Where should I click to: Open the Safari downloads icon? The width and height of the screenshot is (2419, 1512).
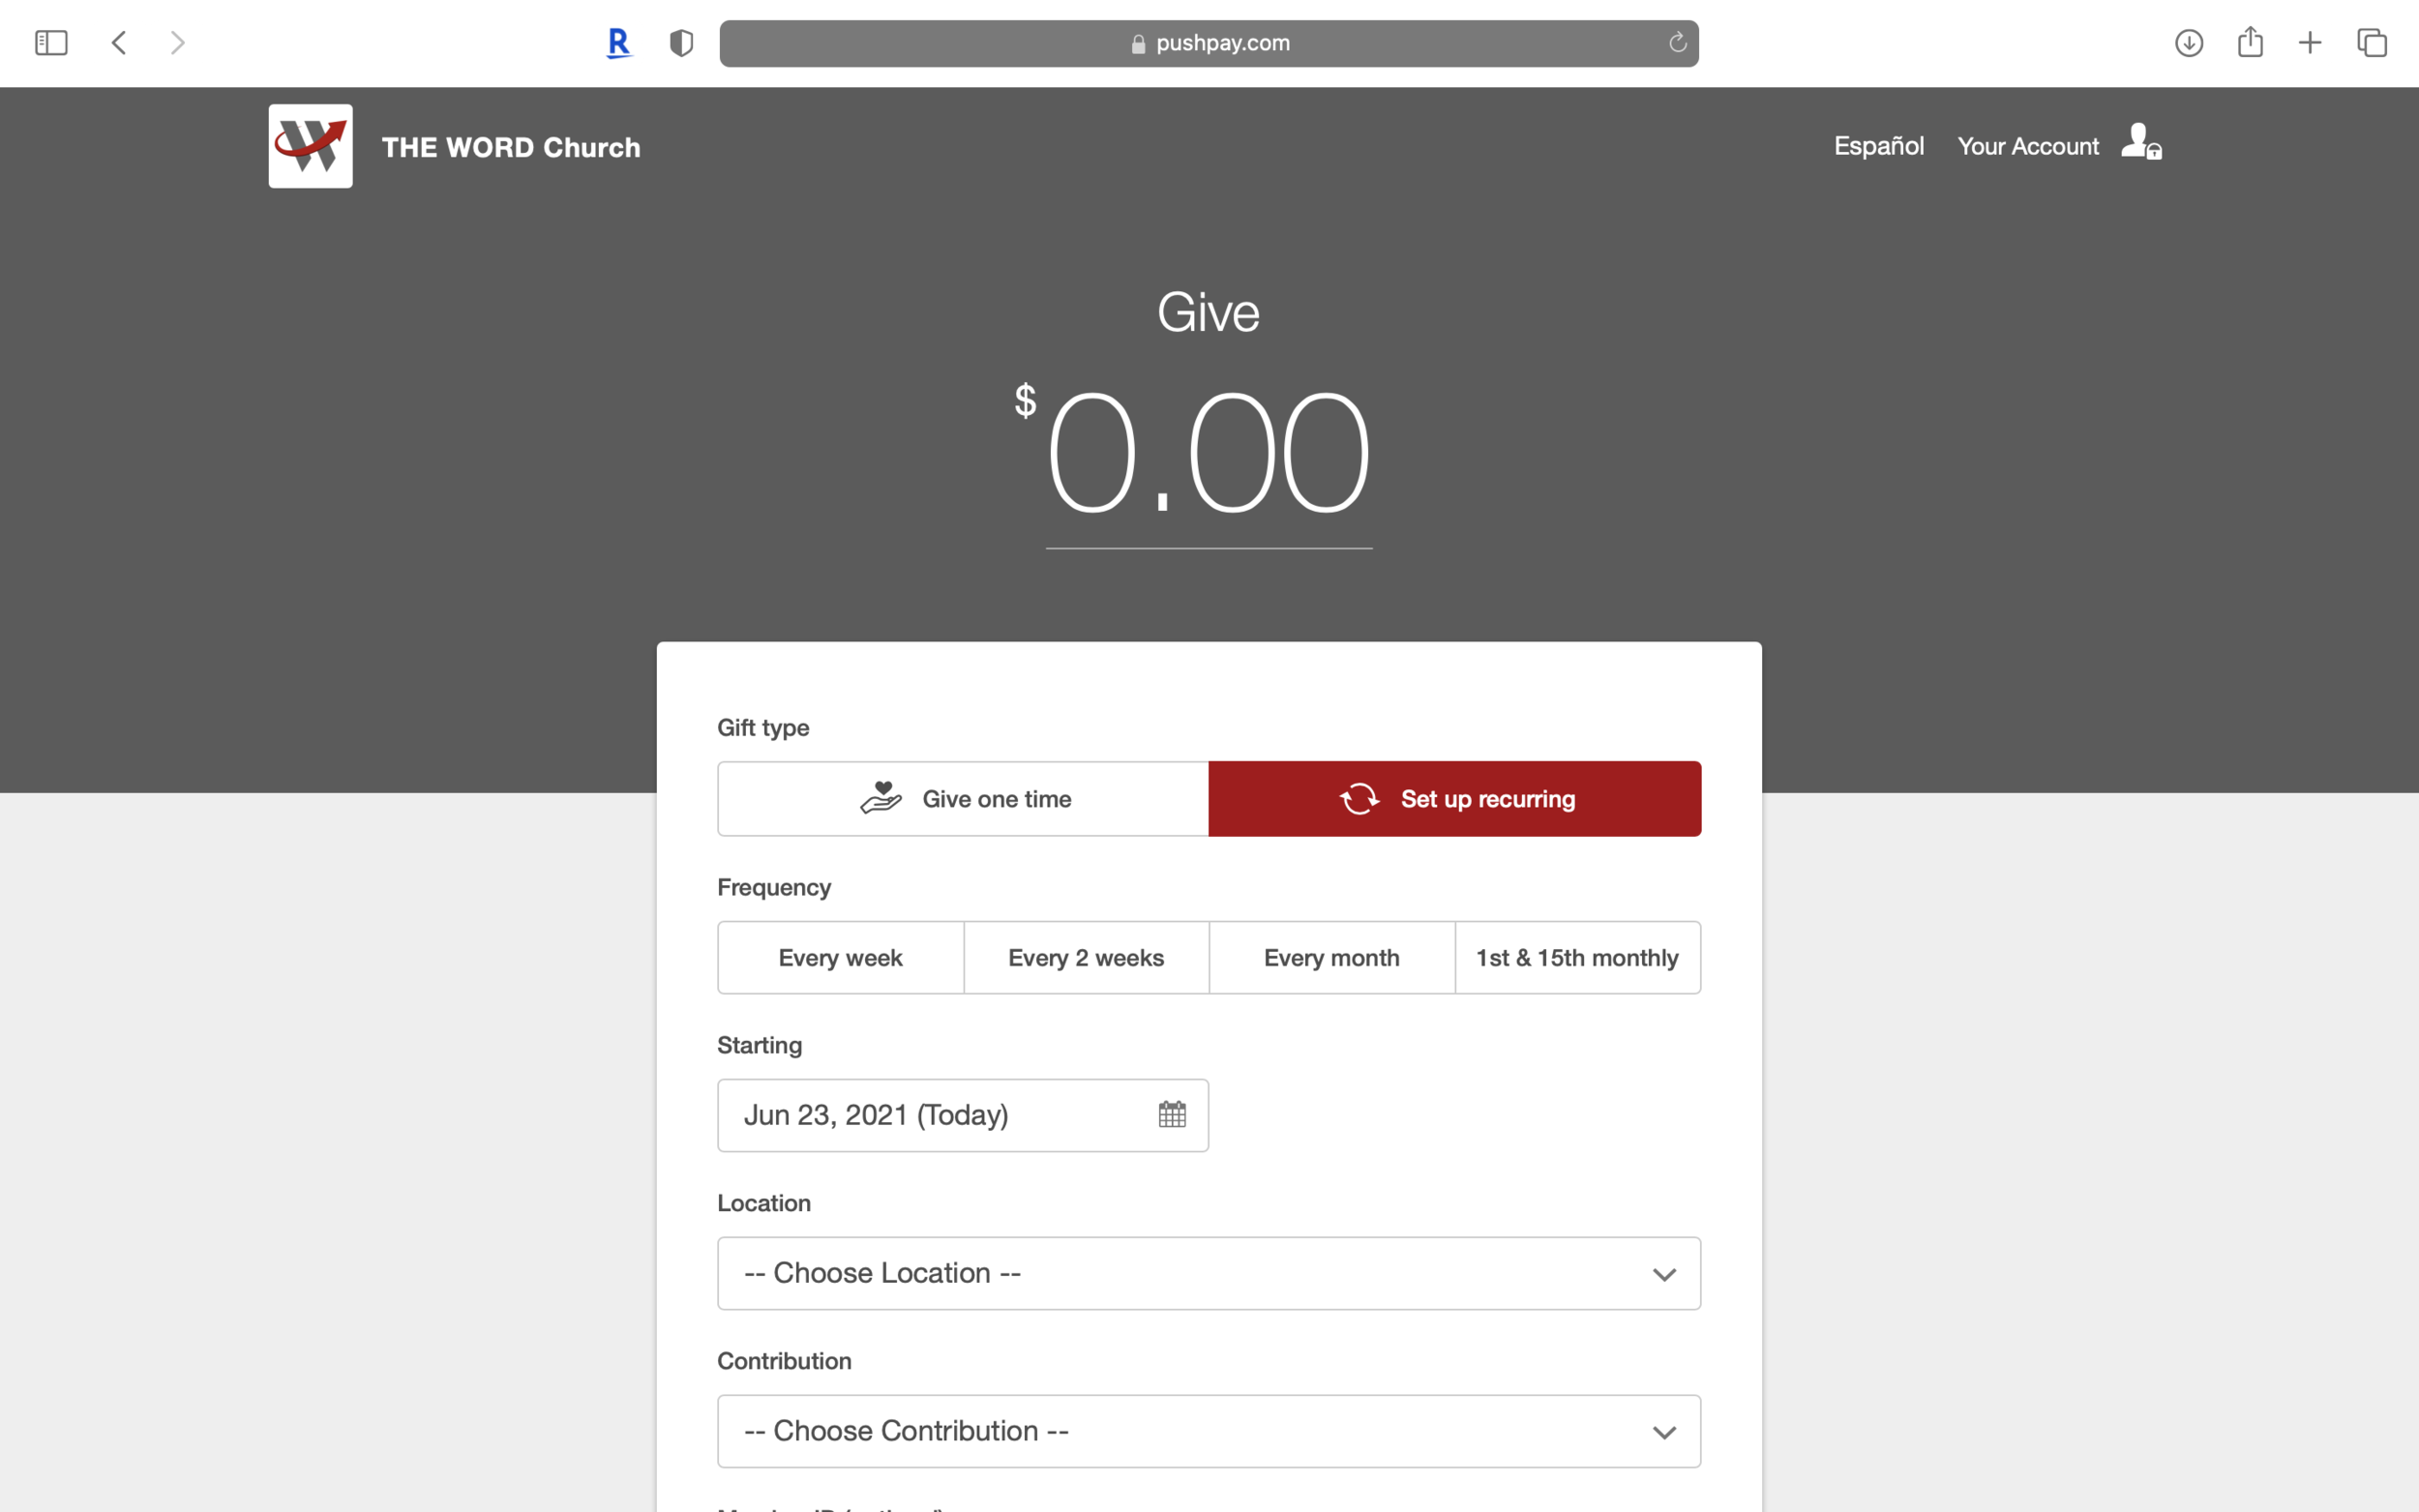[2189, 43]
